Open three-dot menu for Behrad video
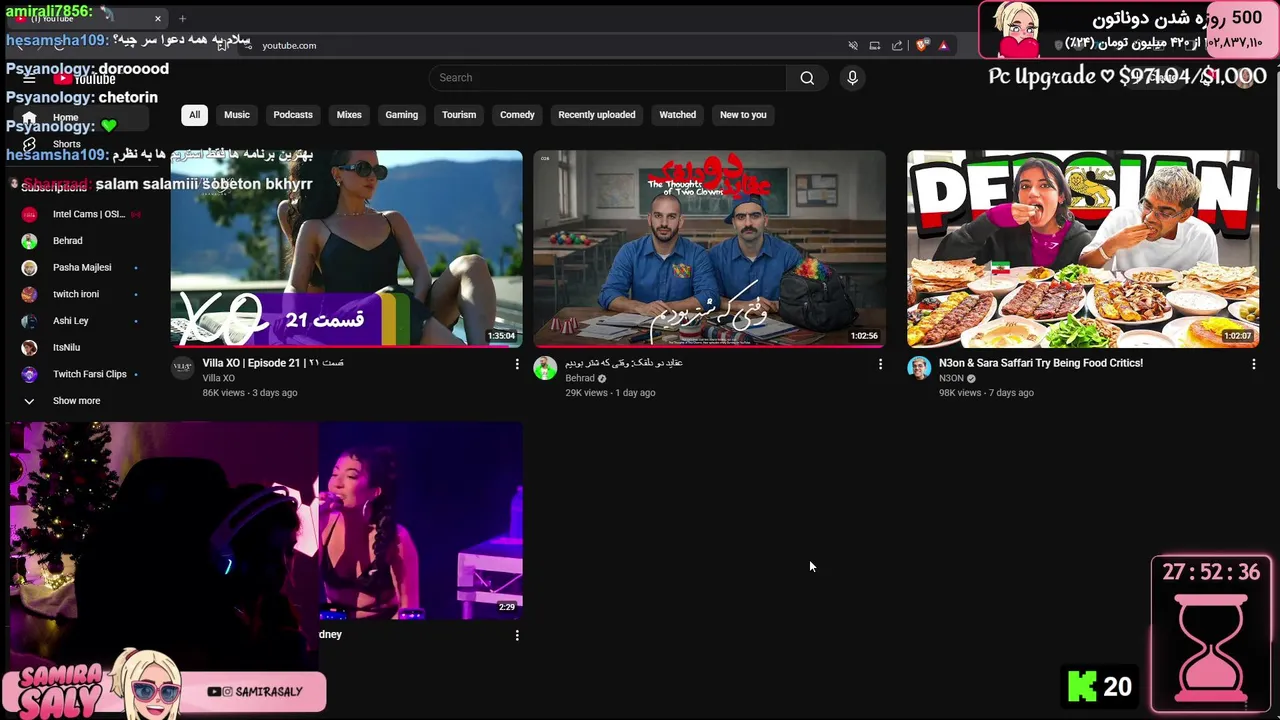 [x=880, y=364]
